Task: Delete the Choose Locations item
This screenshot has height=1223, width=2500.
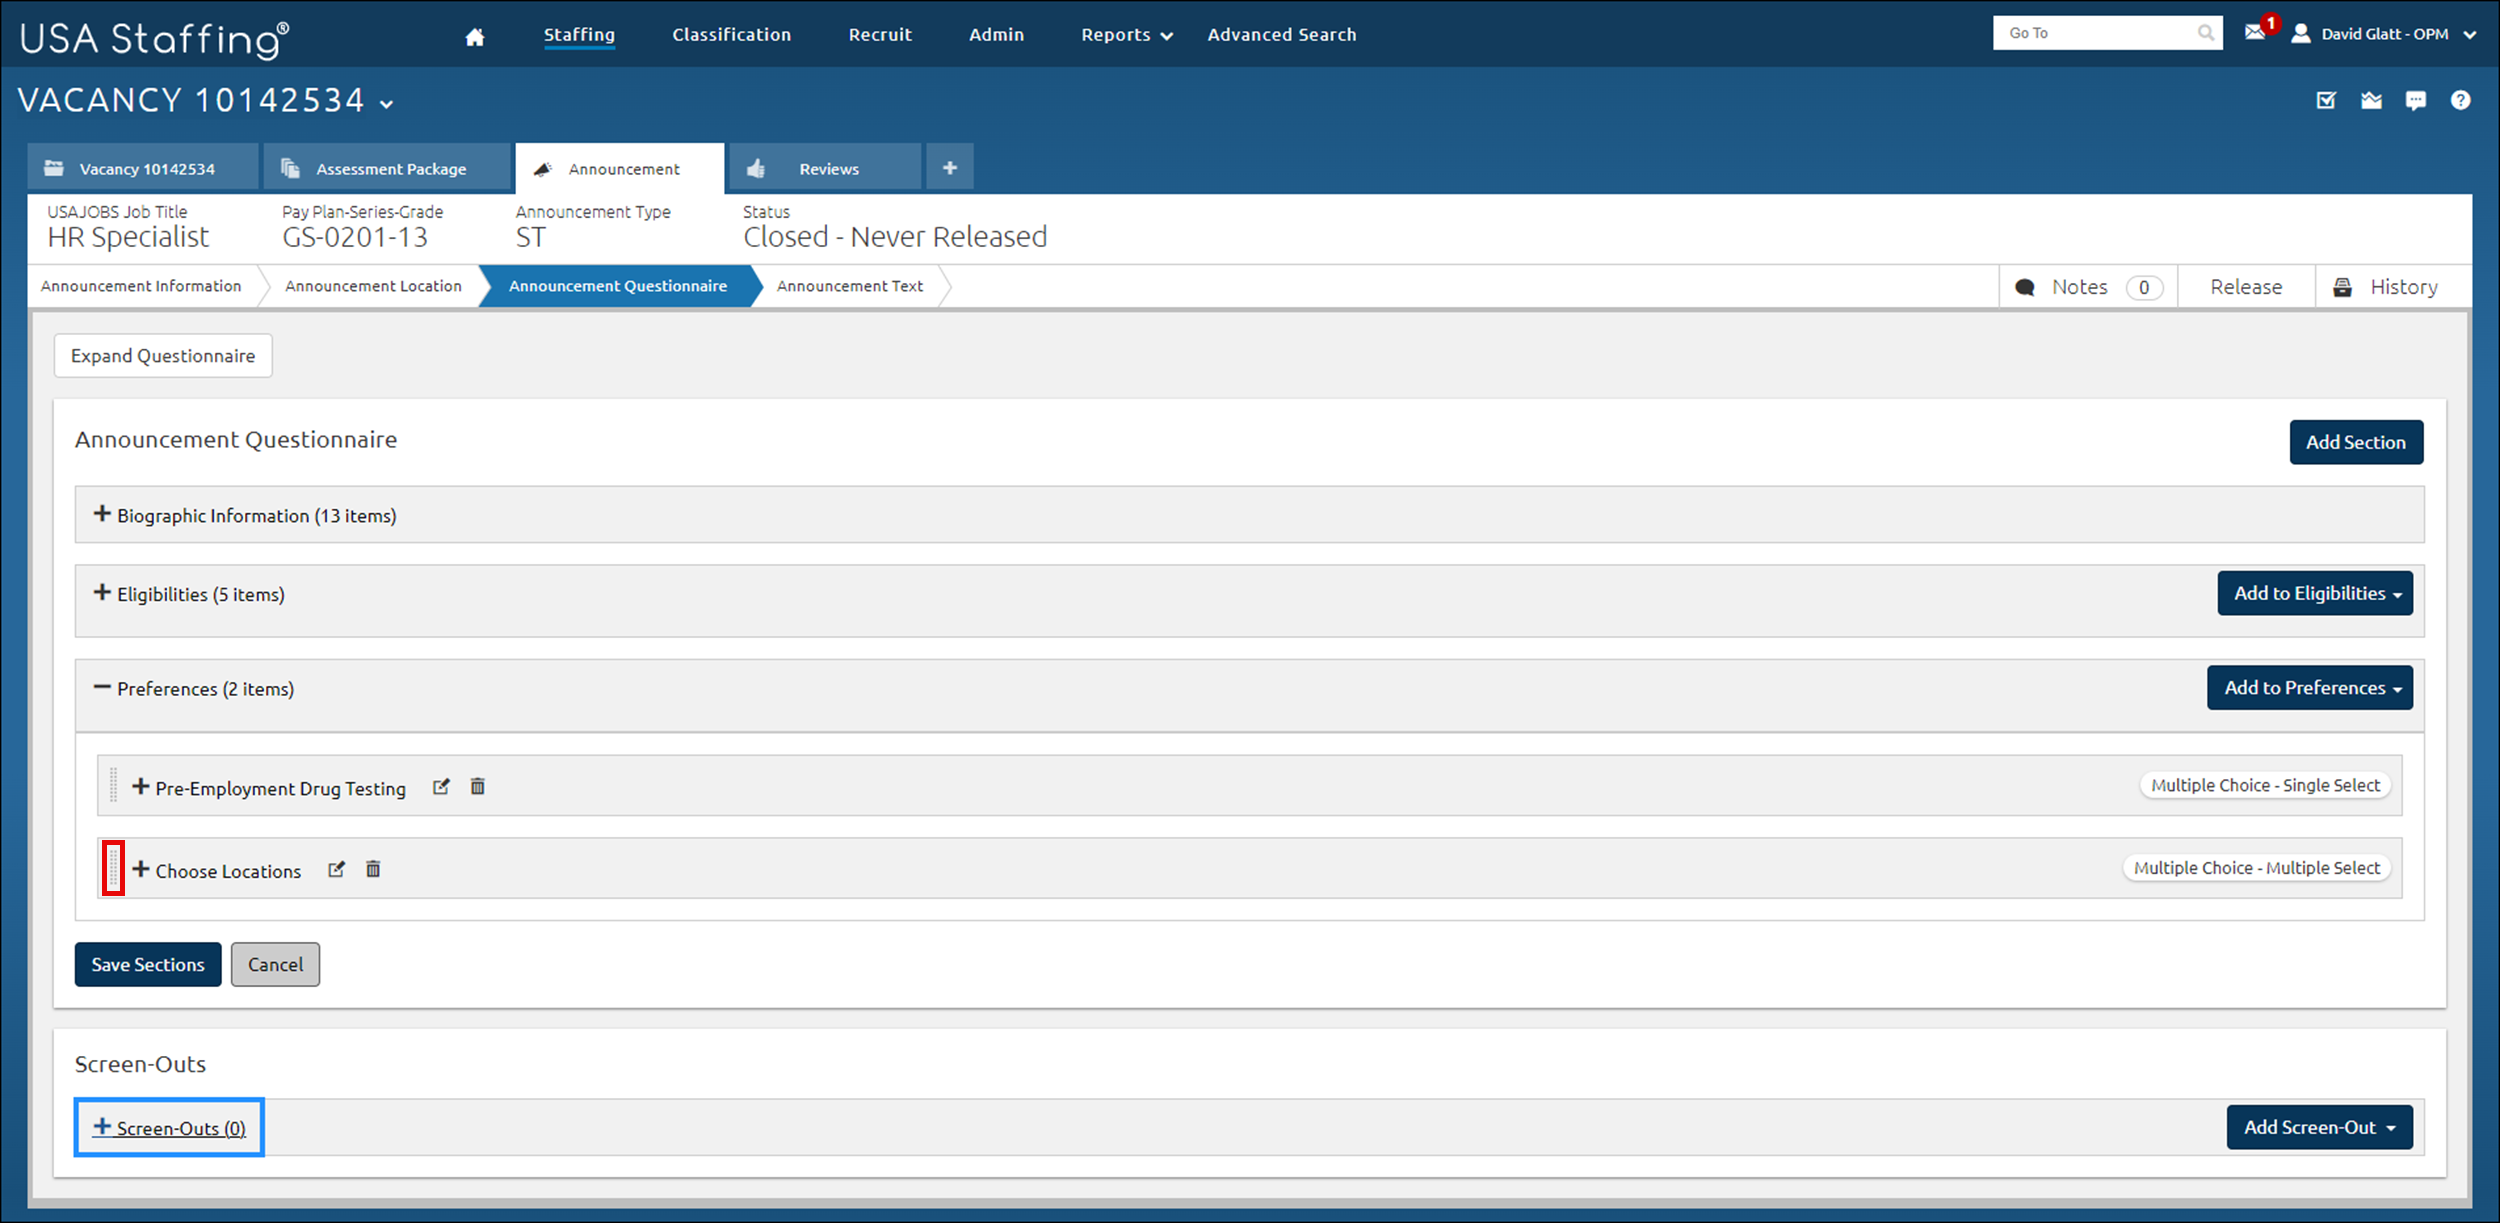Action: pos(373,869)
